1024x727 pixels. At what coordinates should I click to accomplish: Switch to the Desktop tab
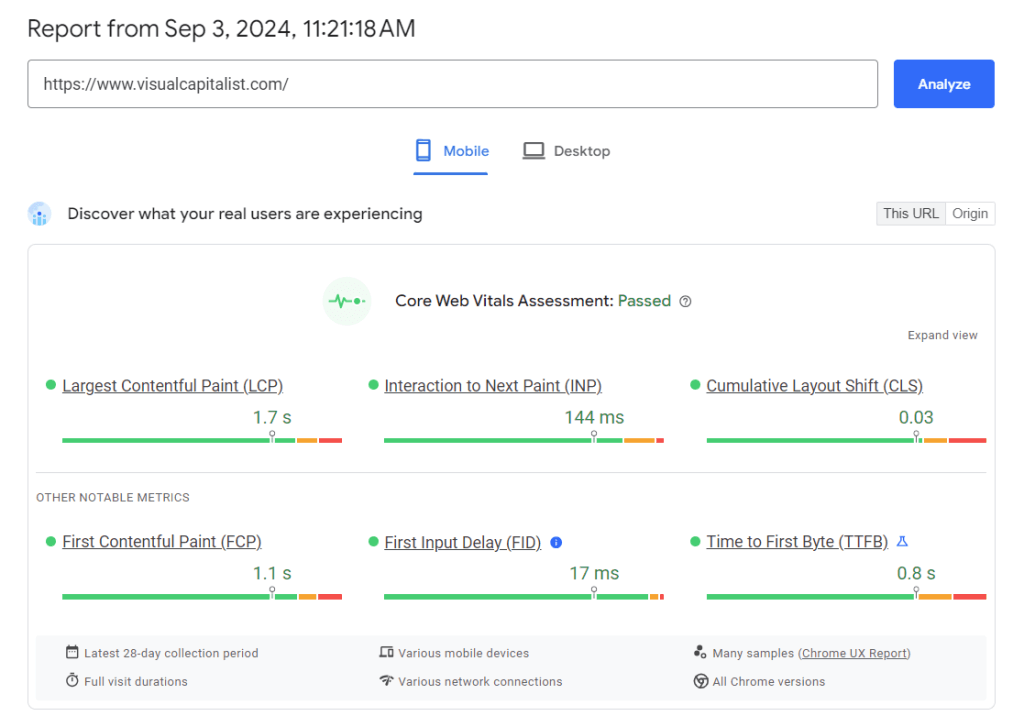(566, 150)
